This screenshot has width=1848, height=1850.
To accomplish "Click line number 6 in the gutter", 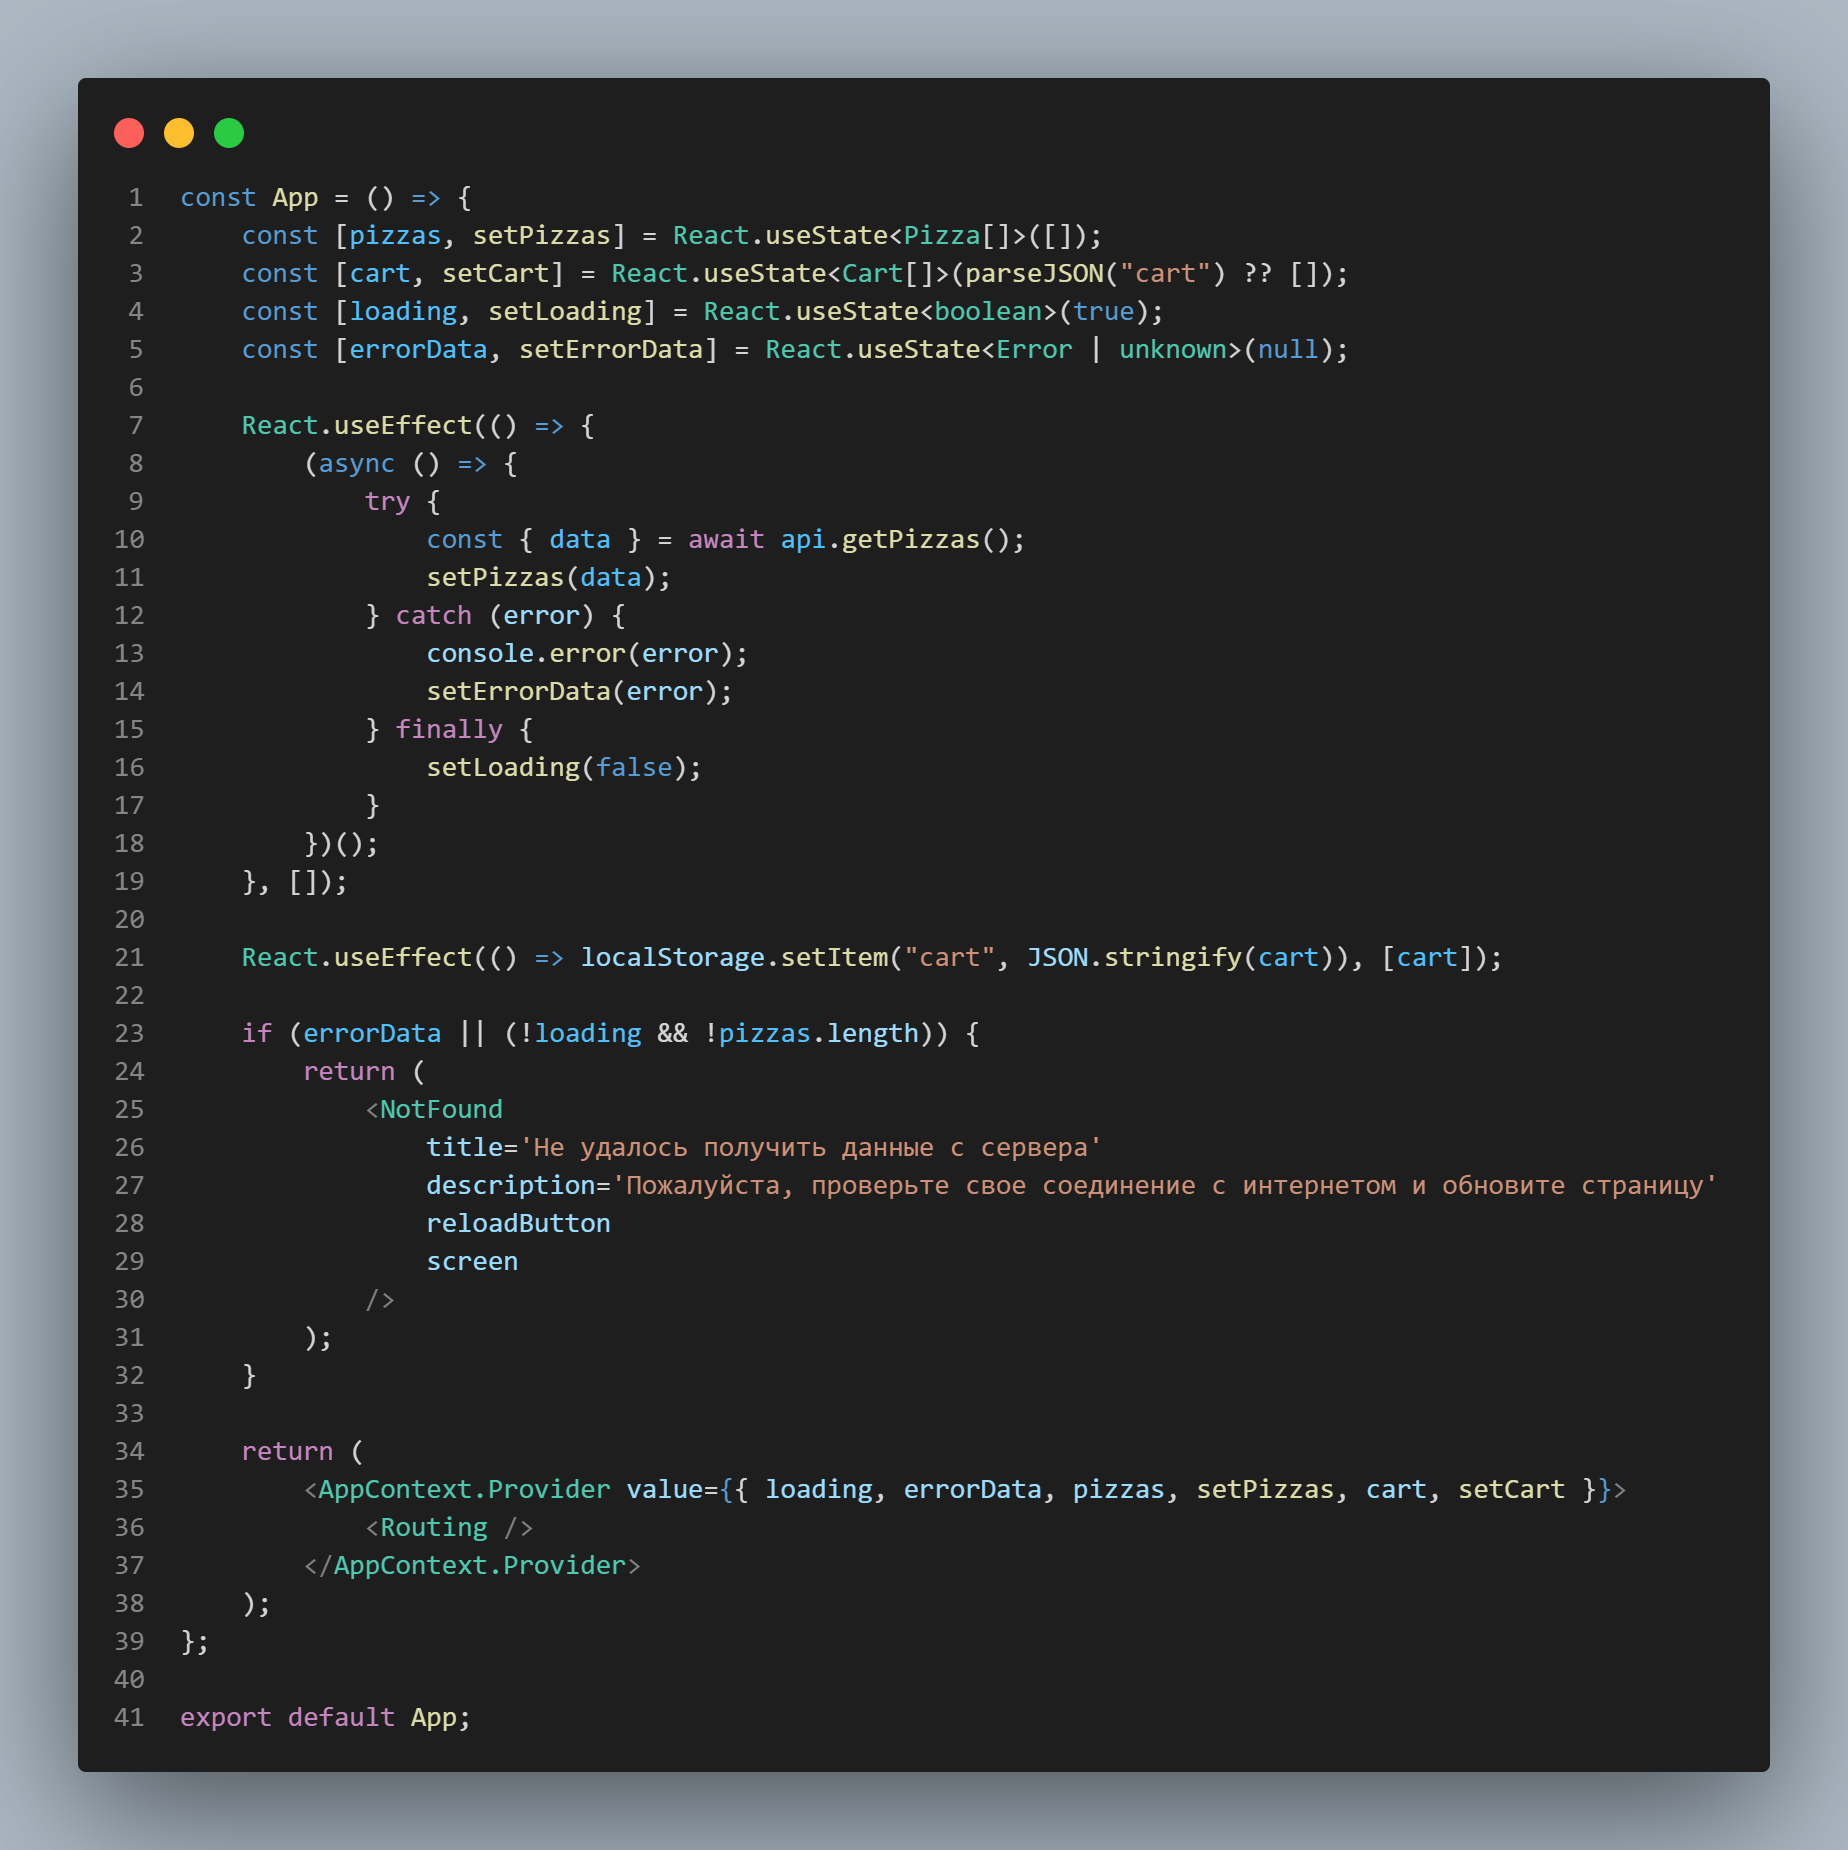I will (x=136, y=388).
